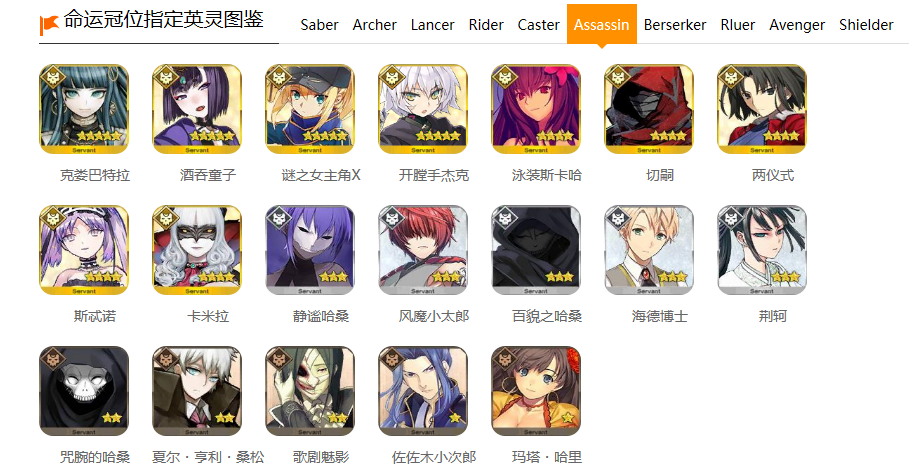
Task: Open the 开膛手杰克 portrait icon
Action: point(423,109)
